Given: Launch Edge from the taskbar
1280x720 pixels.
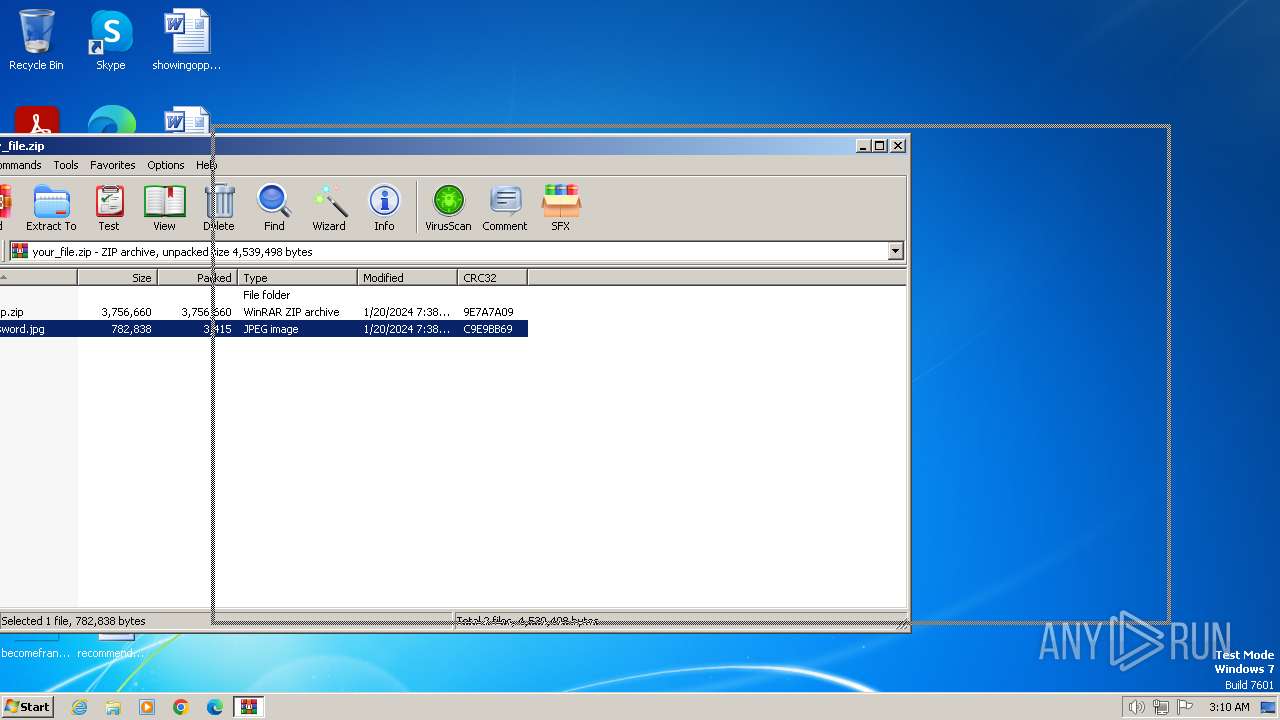Looking at the screenshot, I should (x=215, y=707).
